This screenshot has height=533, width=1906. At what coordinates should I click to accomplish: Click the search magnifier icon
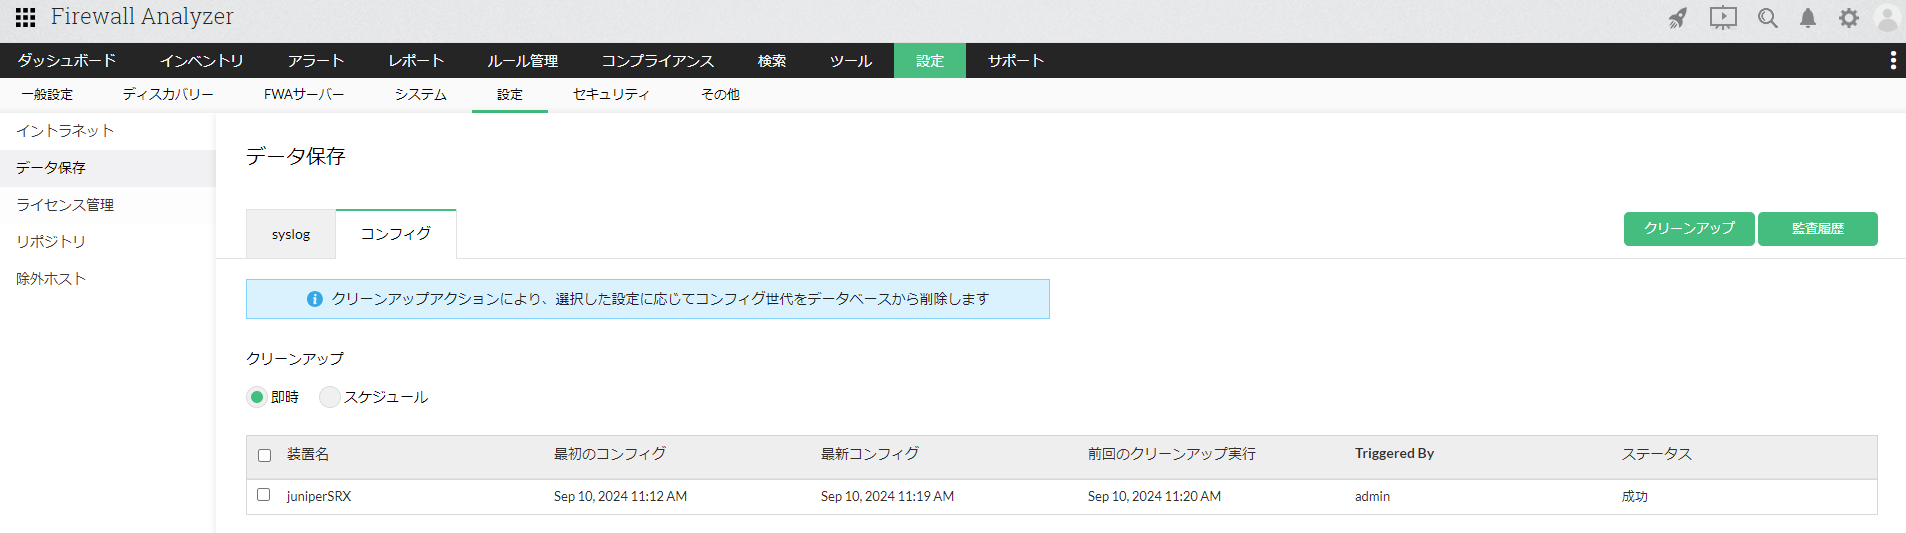(x=1767, y=18)
